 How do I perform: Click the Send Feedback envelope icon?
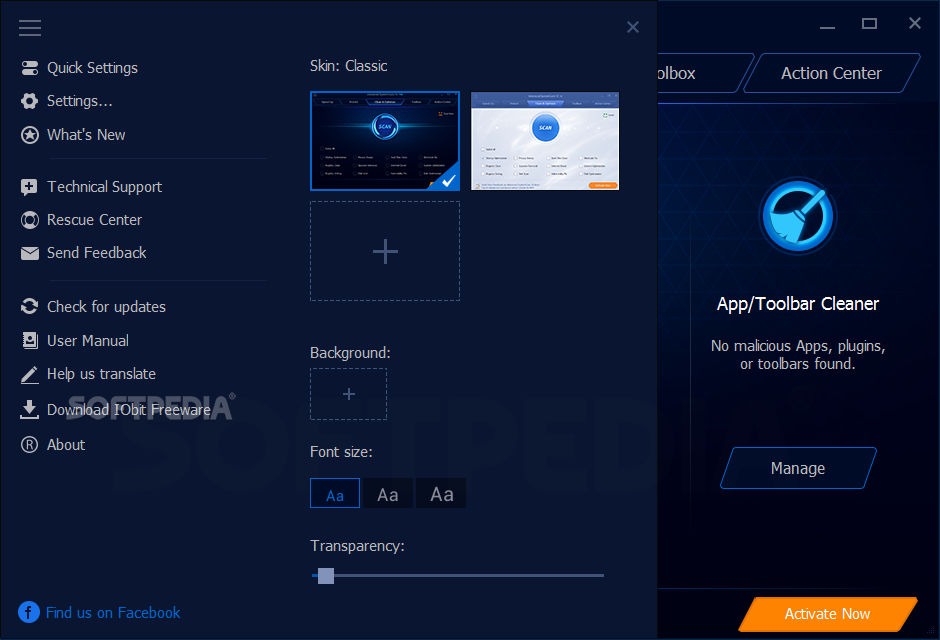pyautogui.click(x=29, y=253)
